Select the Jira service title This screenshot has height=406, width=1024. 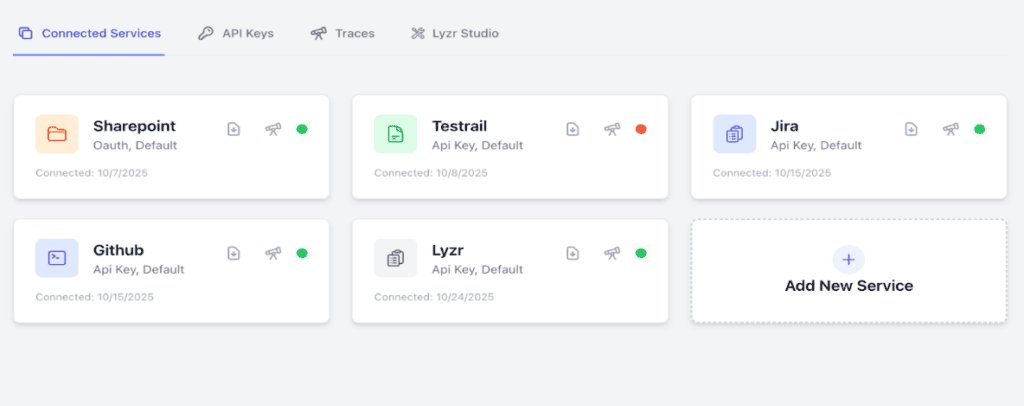coord(784,126)
